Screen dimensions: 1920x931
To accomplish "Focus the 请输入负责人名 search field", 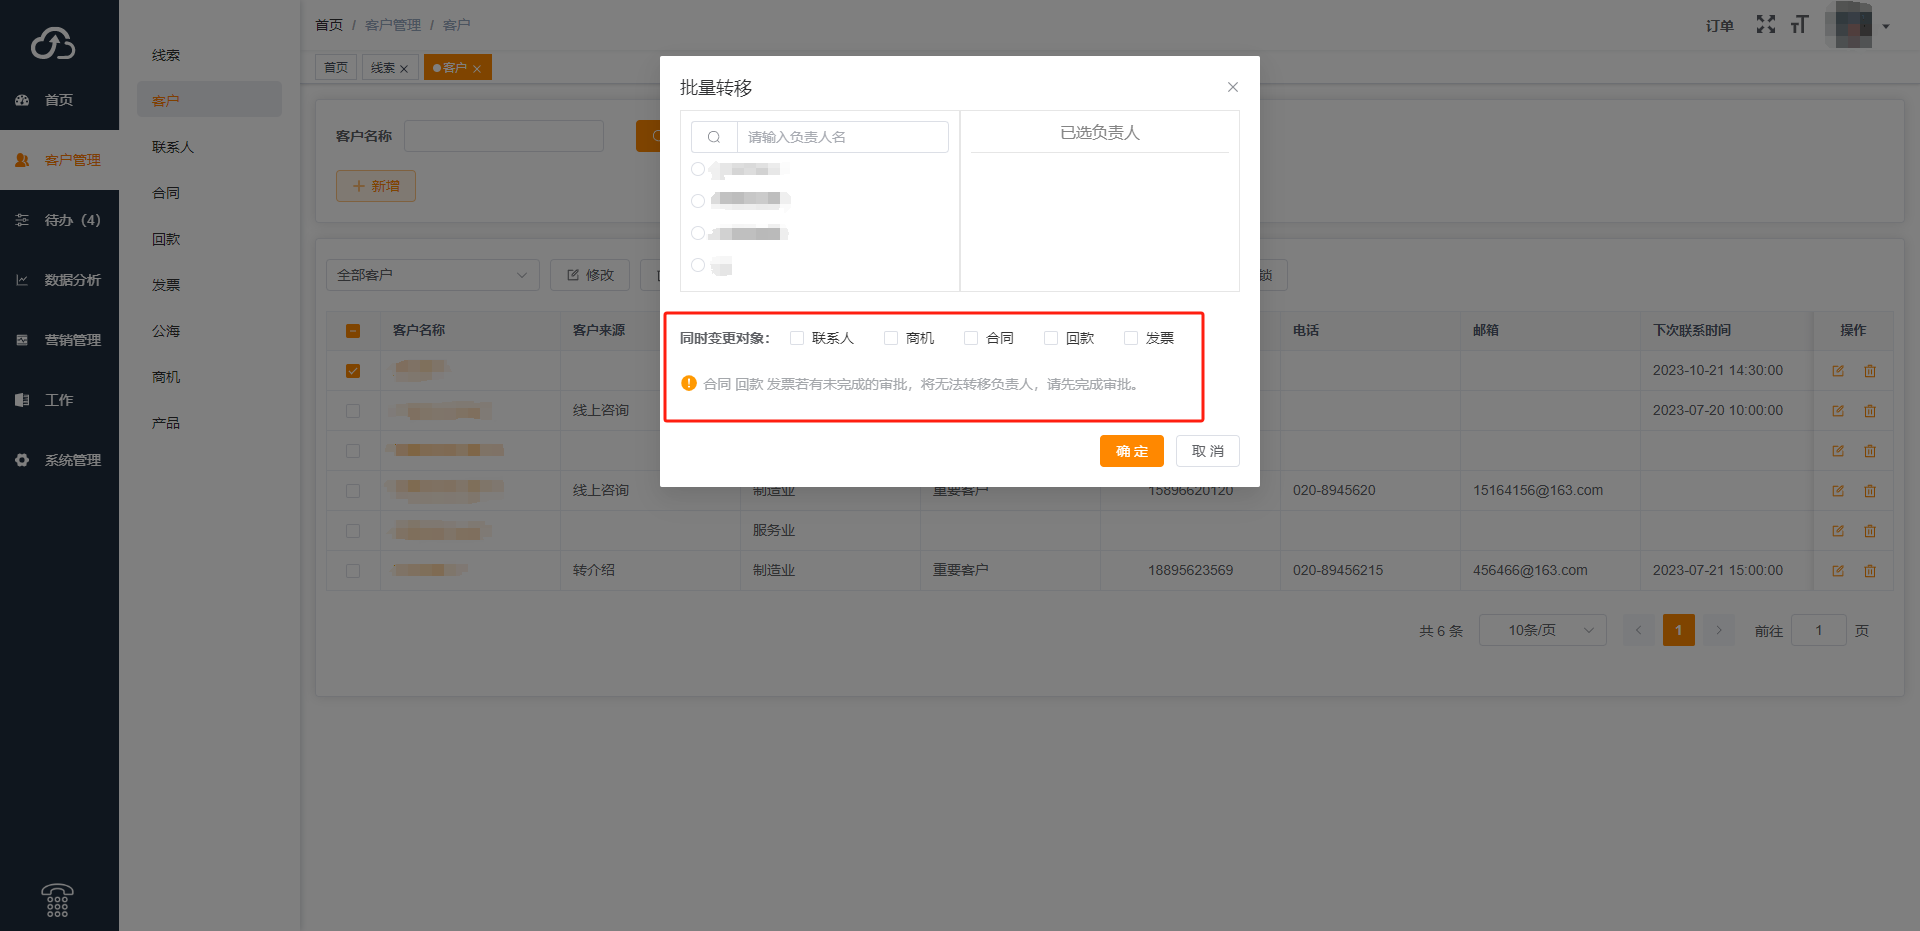I will pyautogui.click(x=842, y=137).
